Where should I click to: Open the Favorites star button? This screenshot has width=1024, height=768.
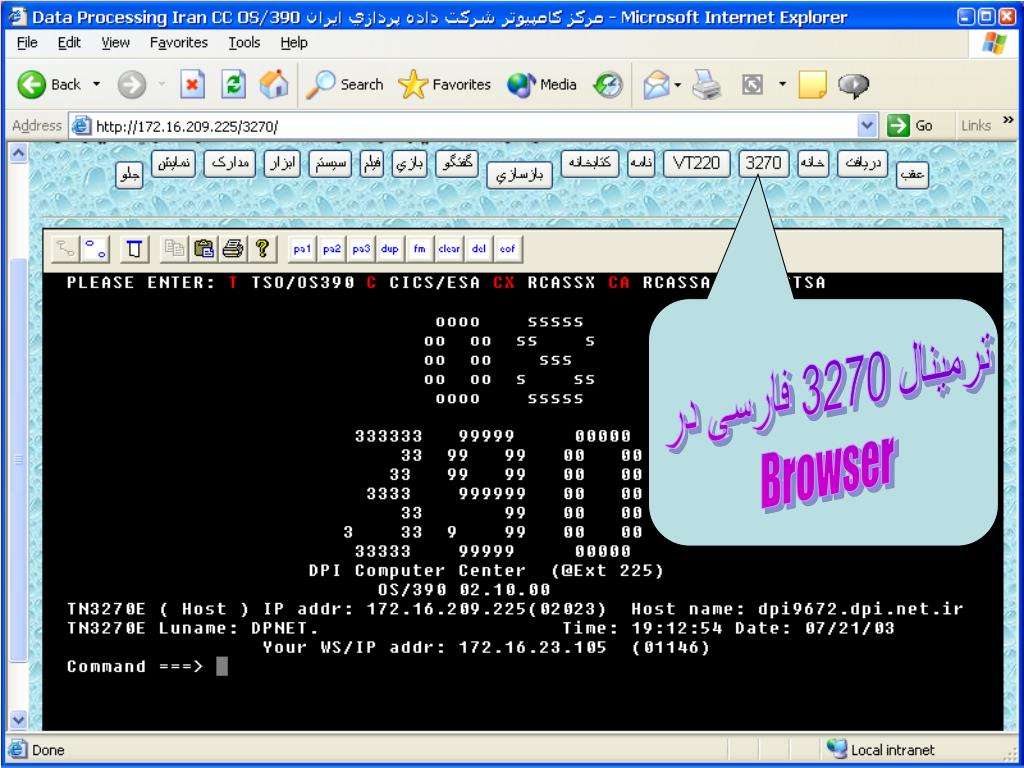tap(444, 84)
